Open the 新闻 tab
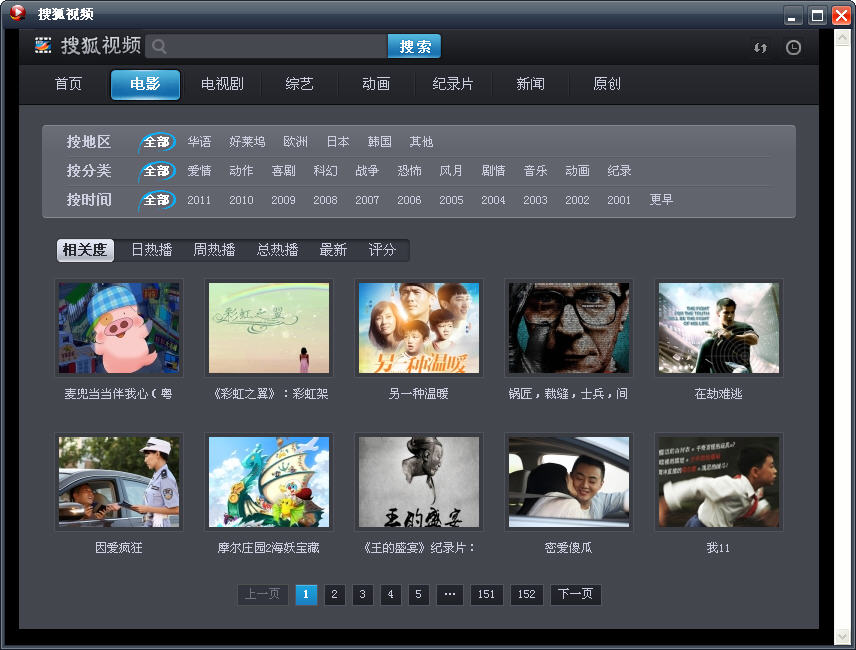856x650 pixels. pyautogui.click(x=530, y=84)
